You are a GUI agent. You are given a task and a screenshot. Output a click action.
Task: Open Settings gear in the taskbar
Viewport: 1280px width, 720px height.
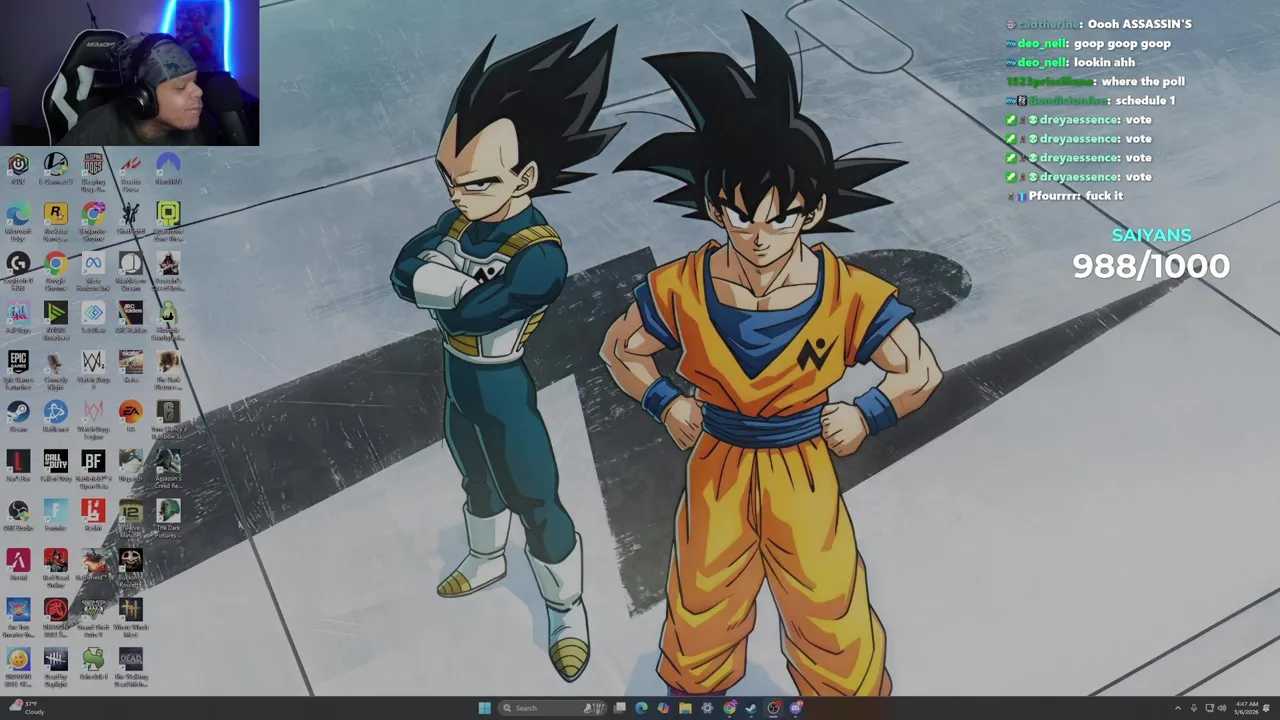[x=707, y=708]
